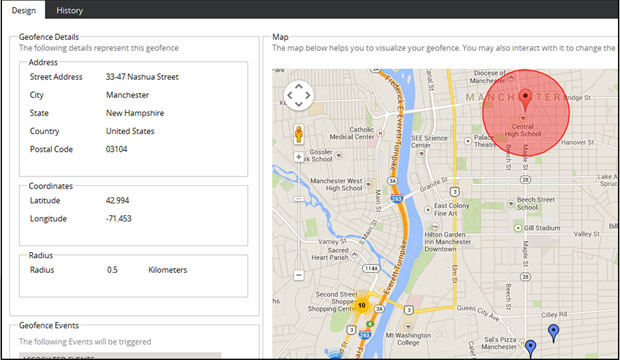Open the yellow cluster marker labeled 10
Viewport: 620px width, 360px height.
click(361, 305)
